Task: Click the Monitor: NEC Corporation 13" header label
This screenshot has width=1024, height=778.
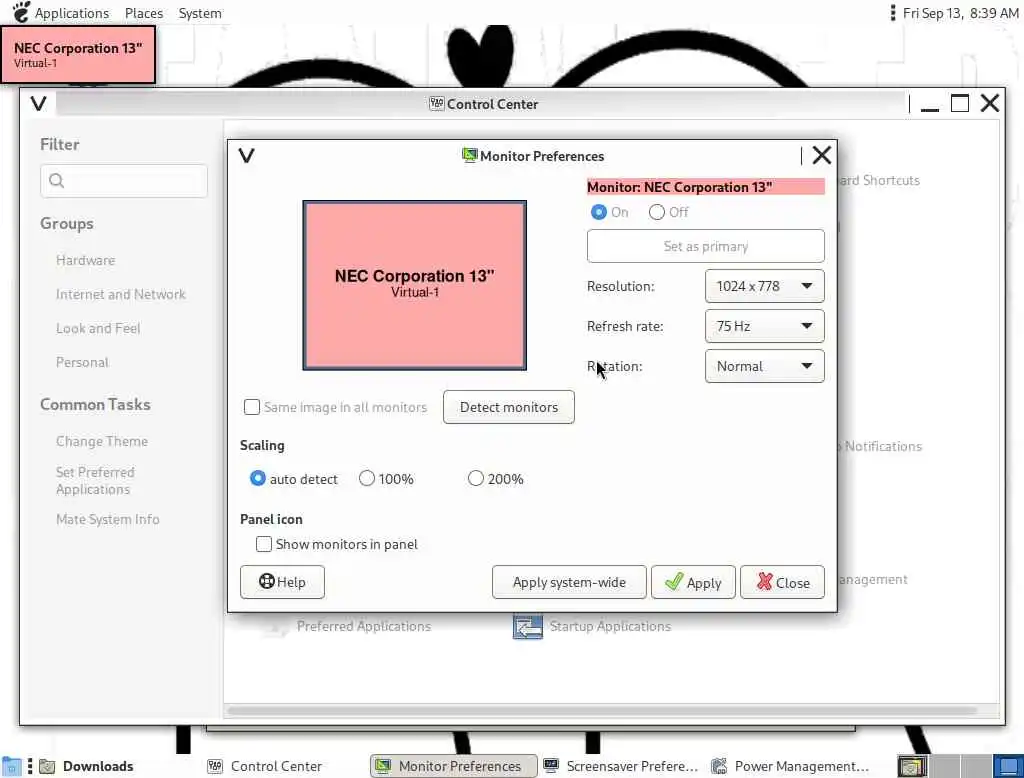Action: [705, 187]
